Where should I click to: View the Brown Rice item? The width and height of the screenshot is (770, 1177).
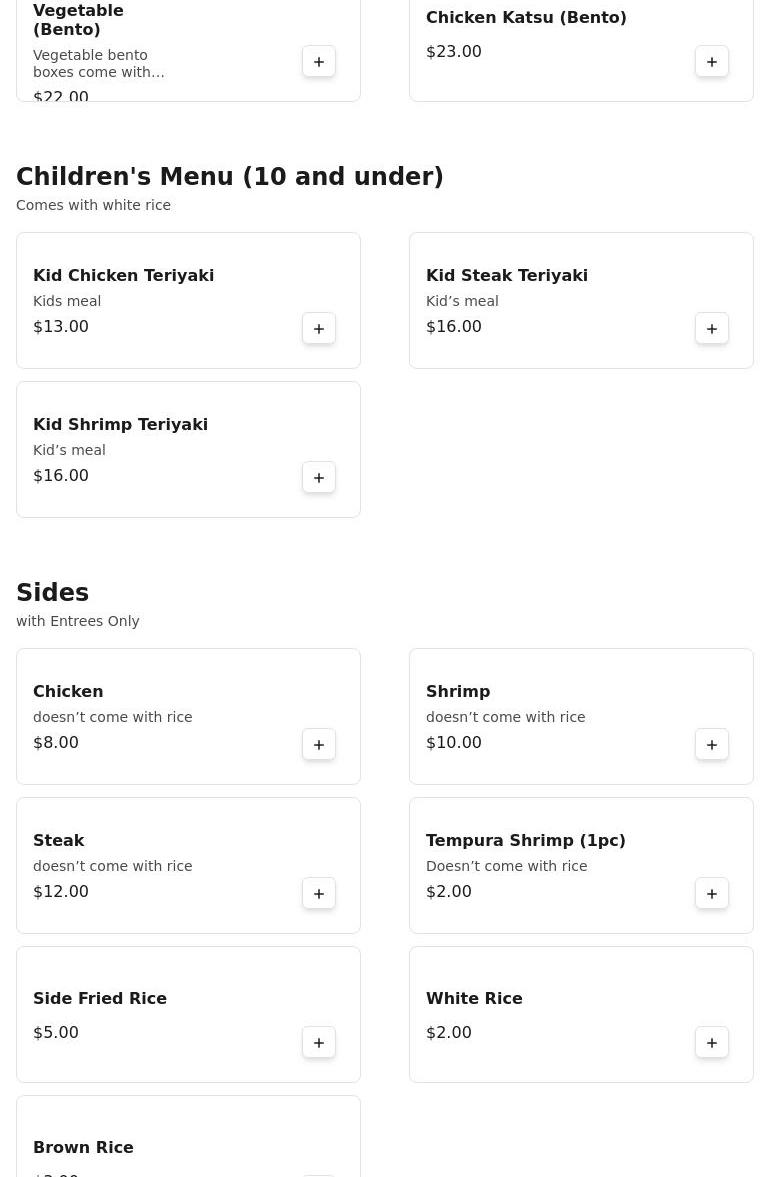(x=83, y=1148)
